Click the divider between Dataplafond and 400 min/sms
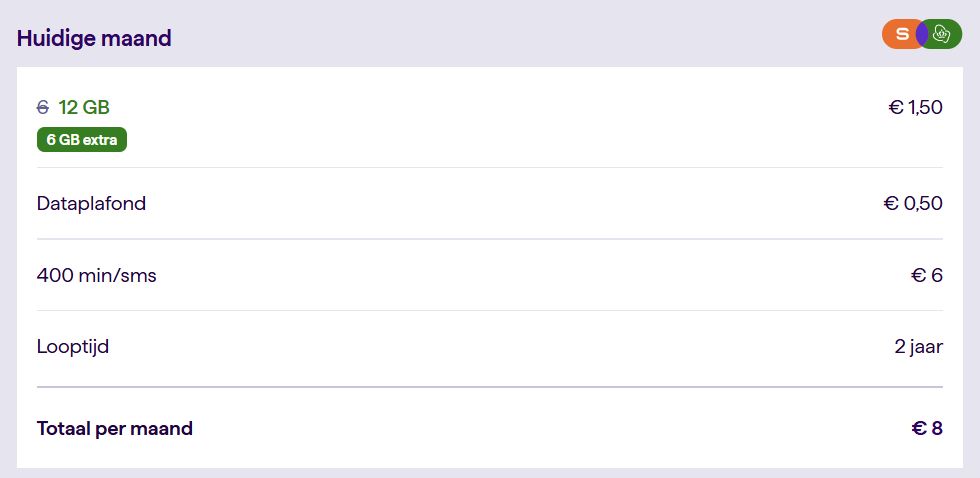The image size is (980, 478). pyautogui.click(x=490, y=239)
